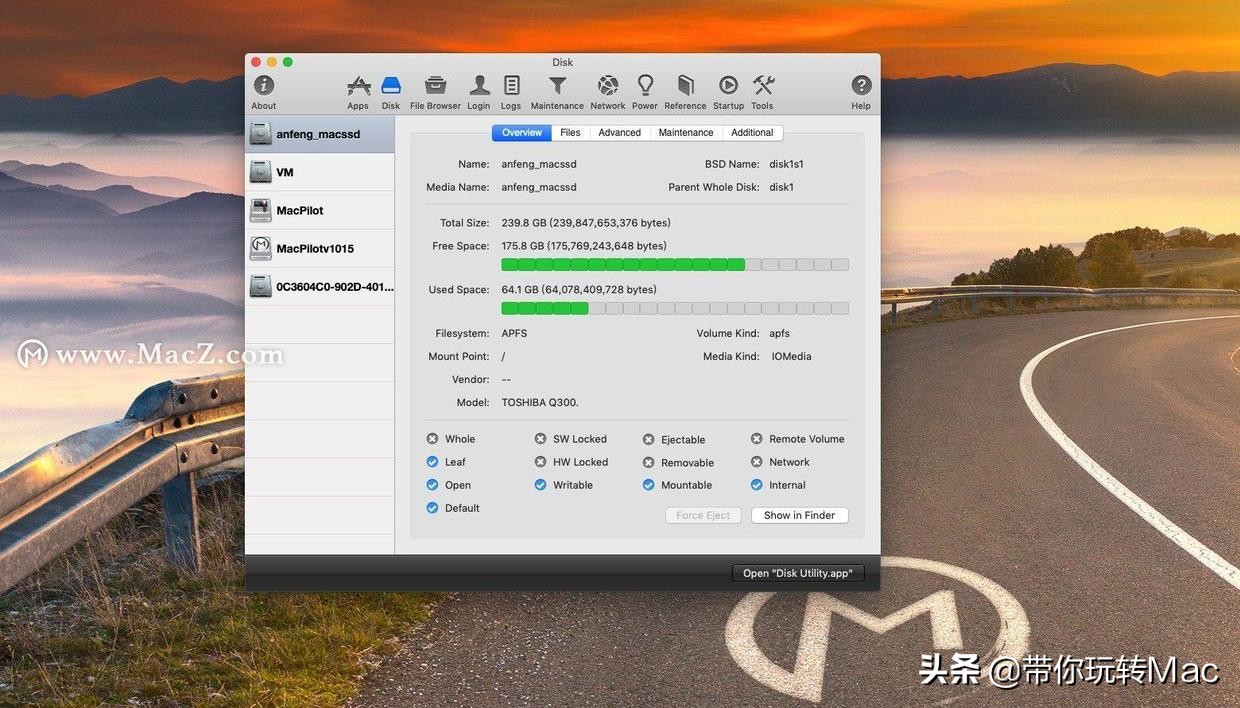Open the Startup configuration pane
Screen dimensions: 1240x708
[x=727, y=90]
